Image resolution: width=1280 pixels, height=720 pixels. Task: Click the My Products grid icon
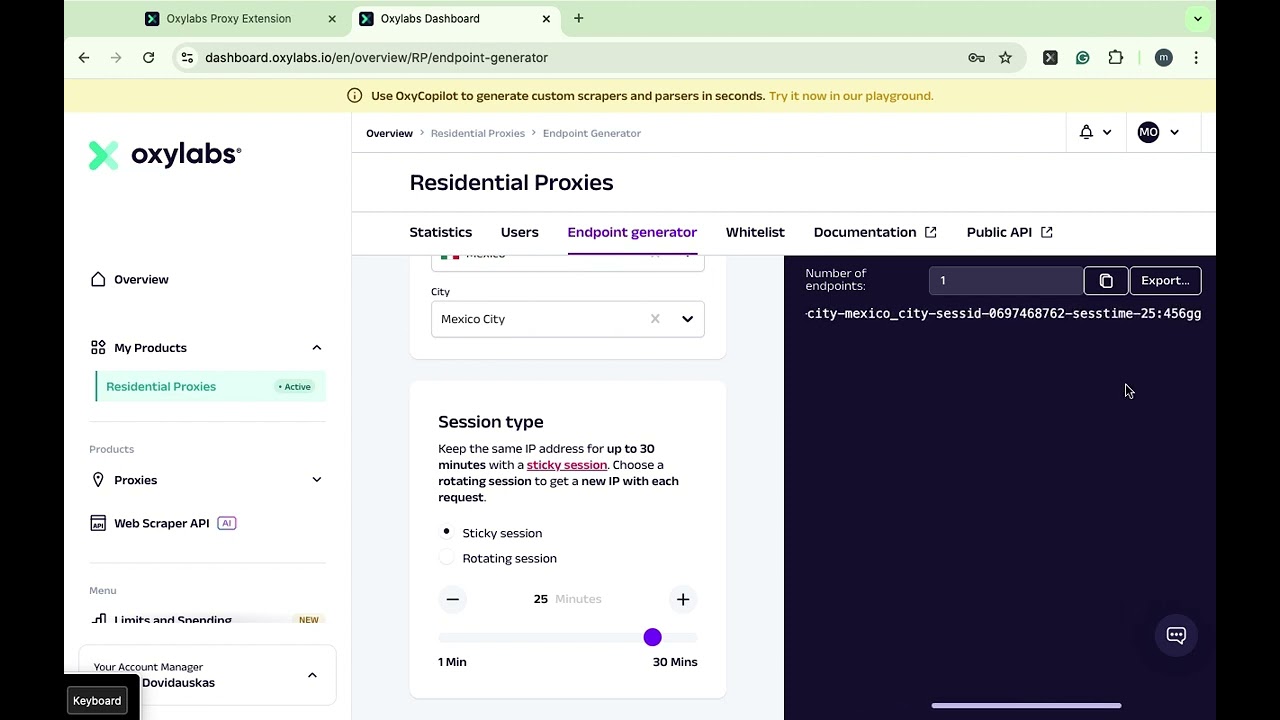(x=98, y=347)
